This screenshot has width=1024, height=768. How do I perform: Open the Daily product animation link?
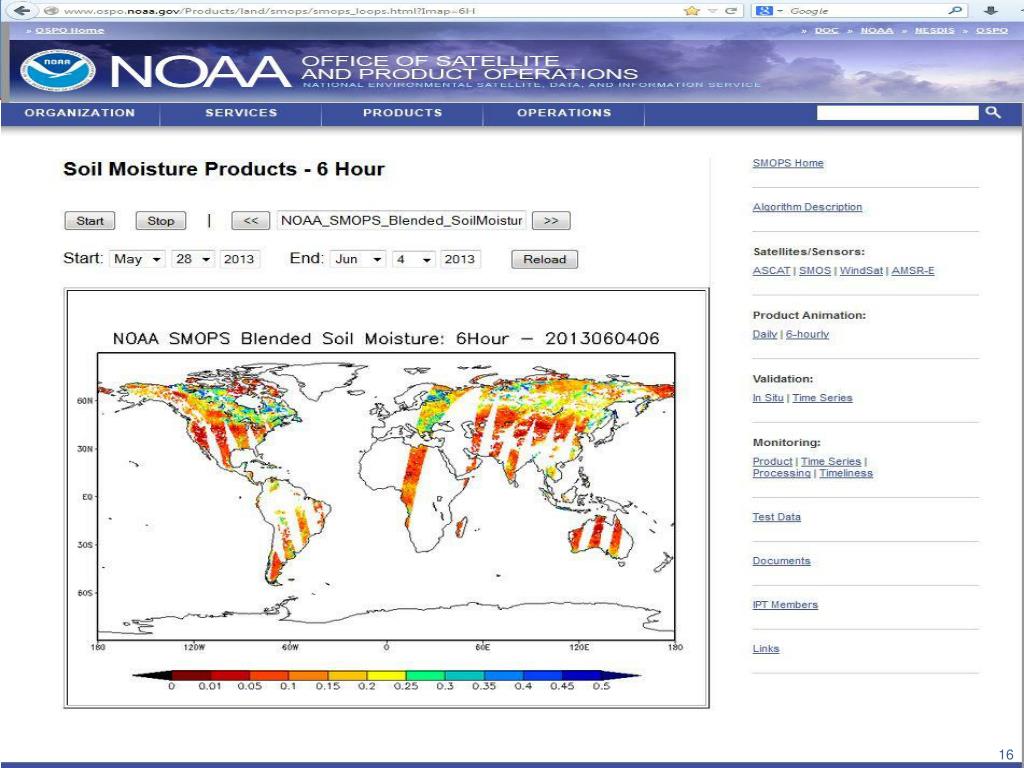tap(765, 334)
